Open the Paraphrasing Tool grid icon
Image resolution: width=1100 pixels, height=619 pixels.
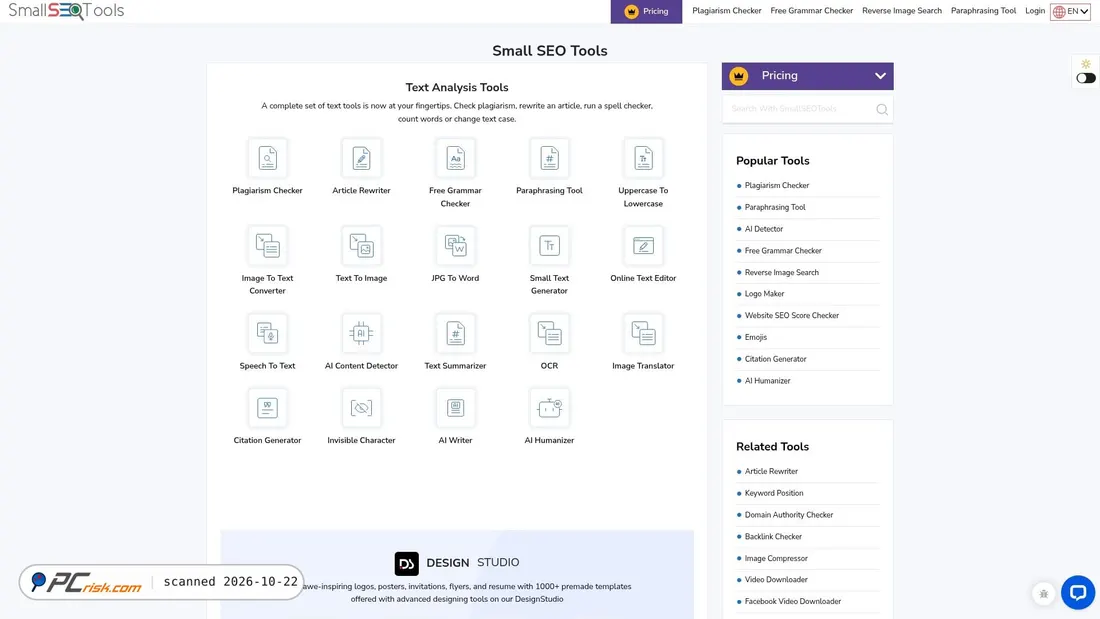tap(549, 158)
